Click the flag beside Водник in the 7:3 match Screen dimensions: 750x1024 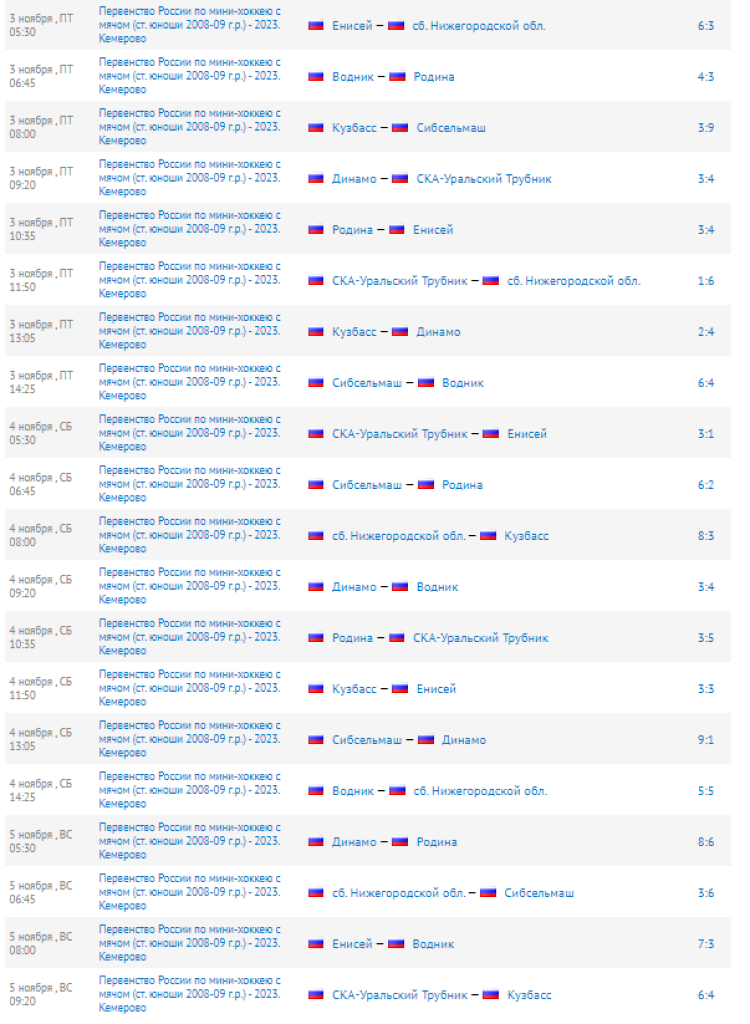[396, 943]
